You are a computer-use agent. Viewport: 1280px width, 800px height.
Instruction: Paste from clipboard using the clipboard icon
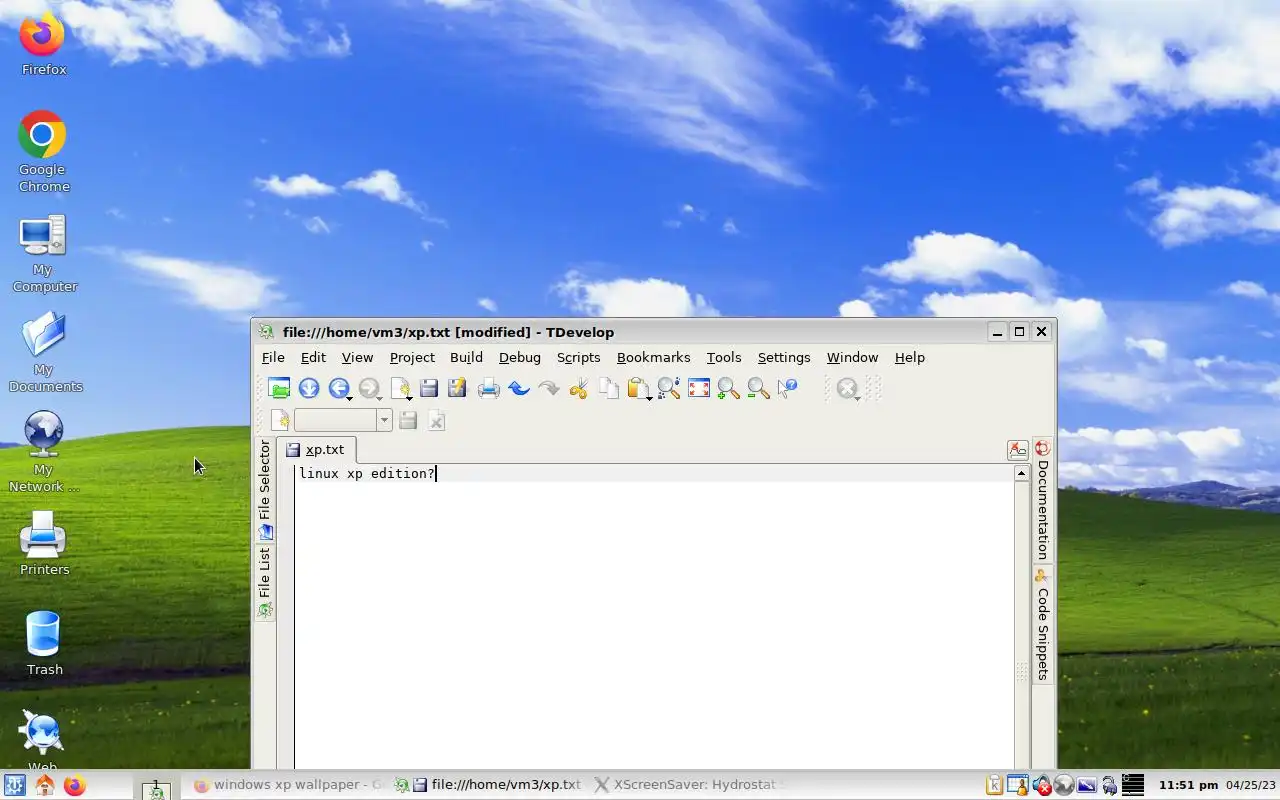(x=637, y=388)
